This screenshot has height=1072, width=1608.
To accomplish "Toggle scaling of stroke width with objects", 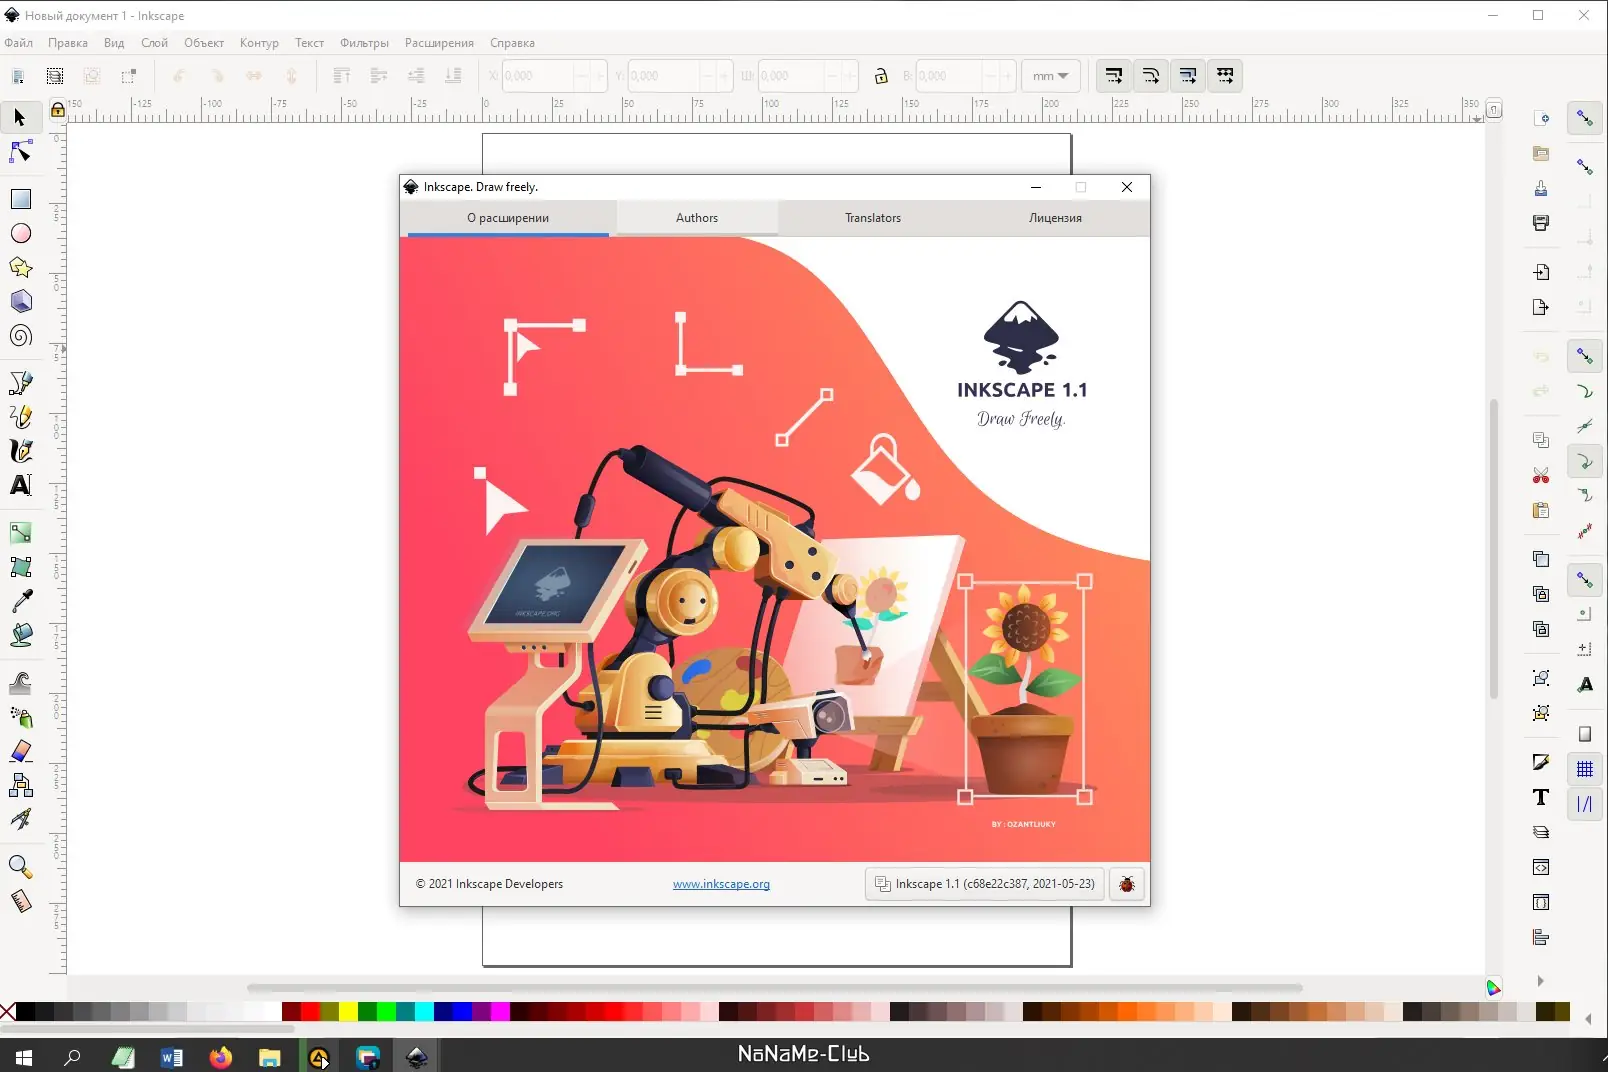I will (1113, 76).
